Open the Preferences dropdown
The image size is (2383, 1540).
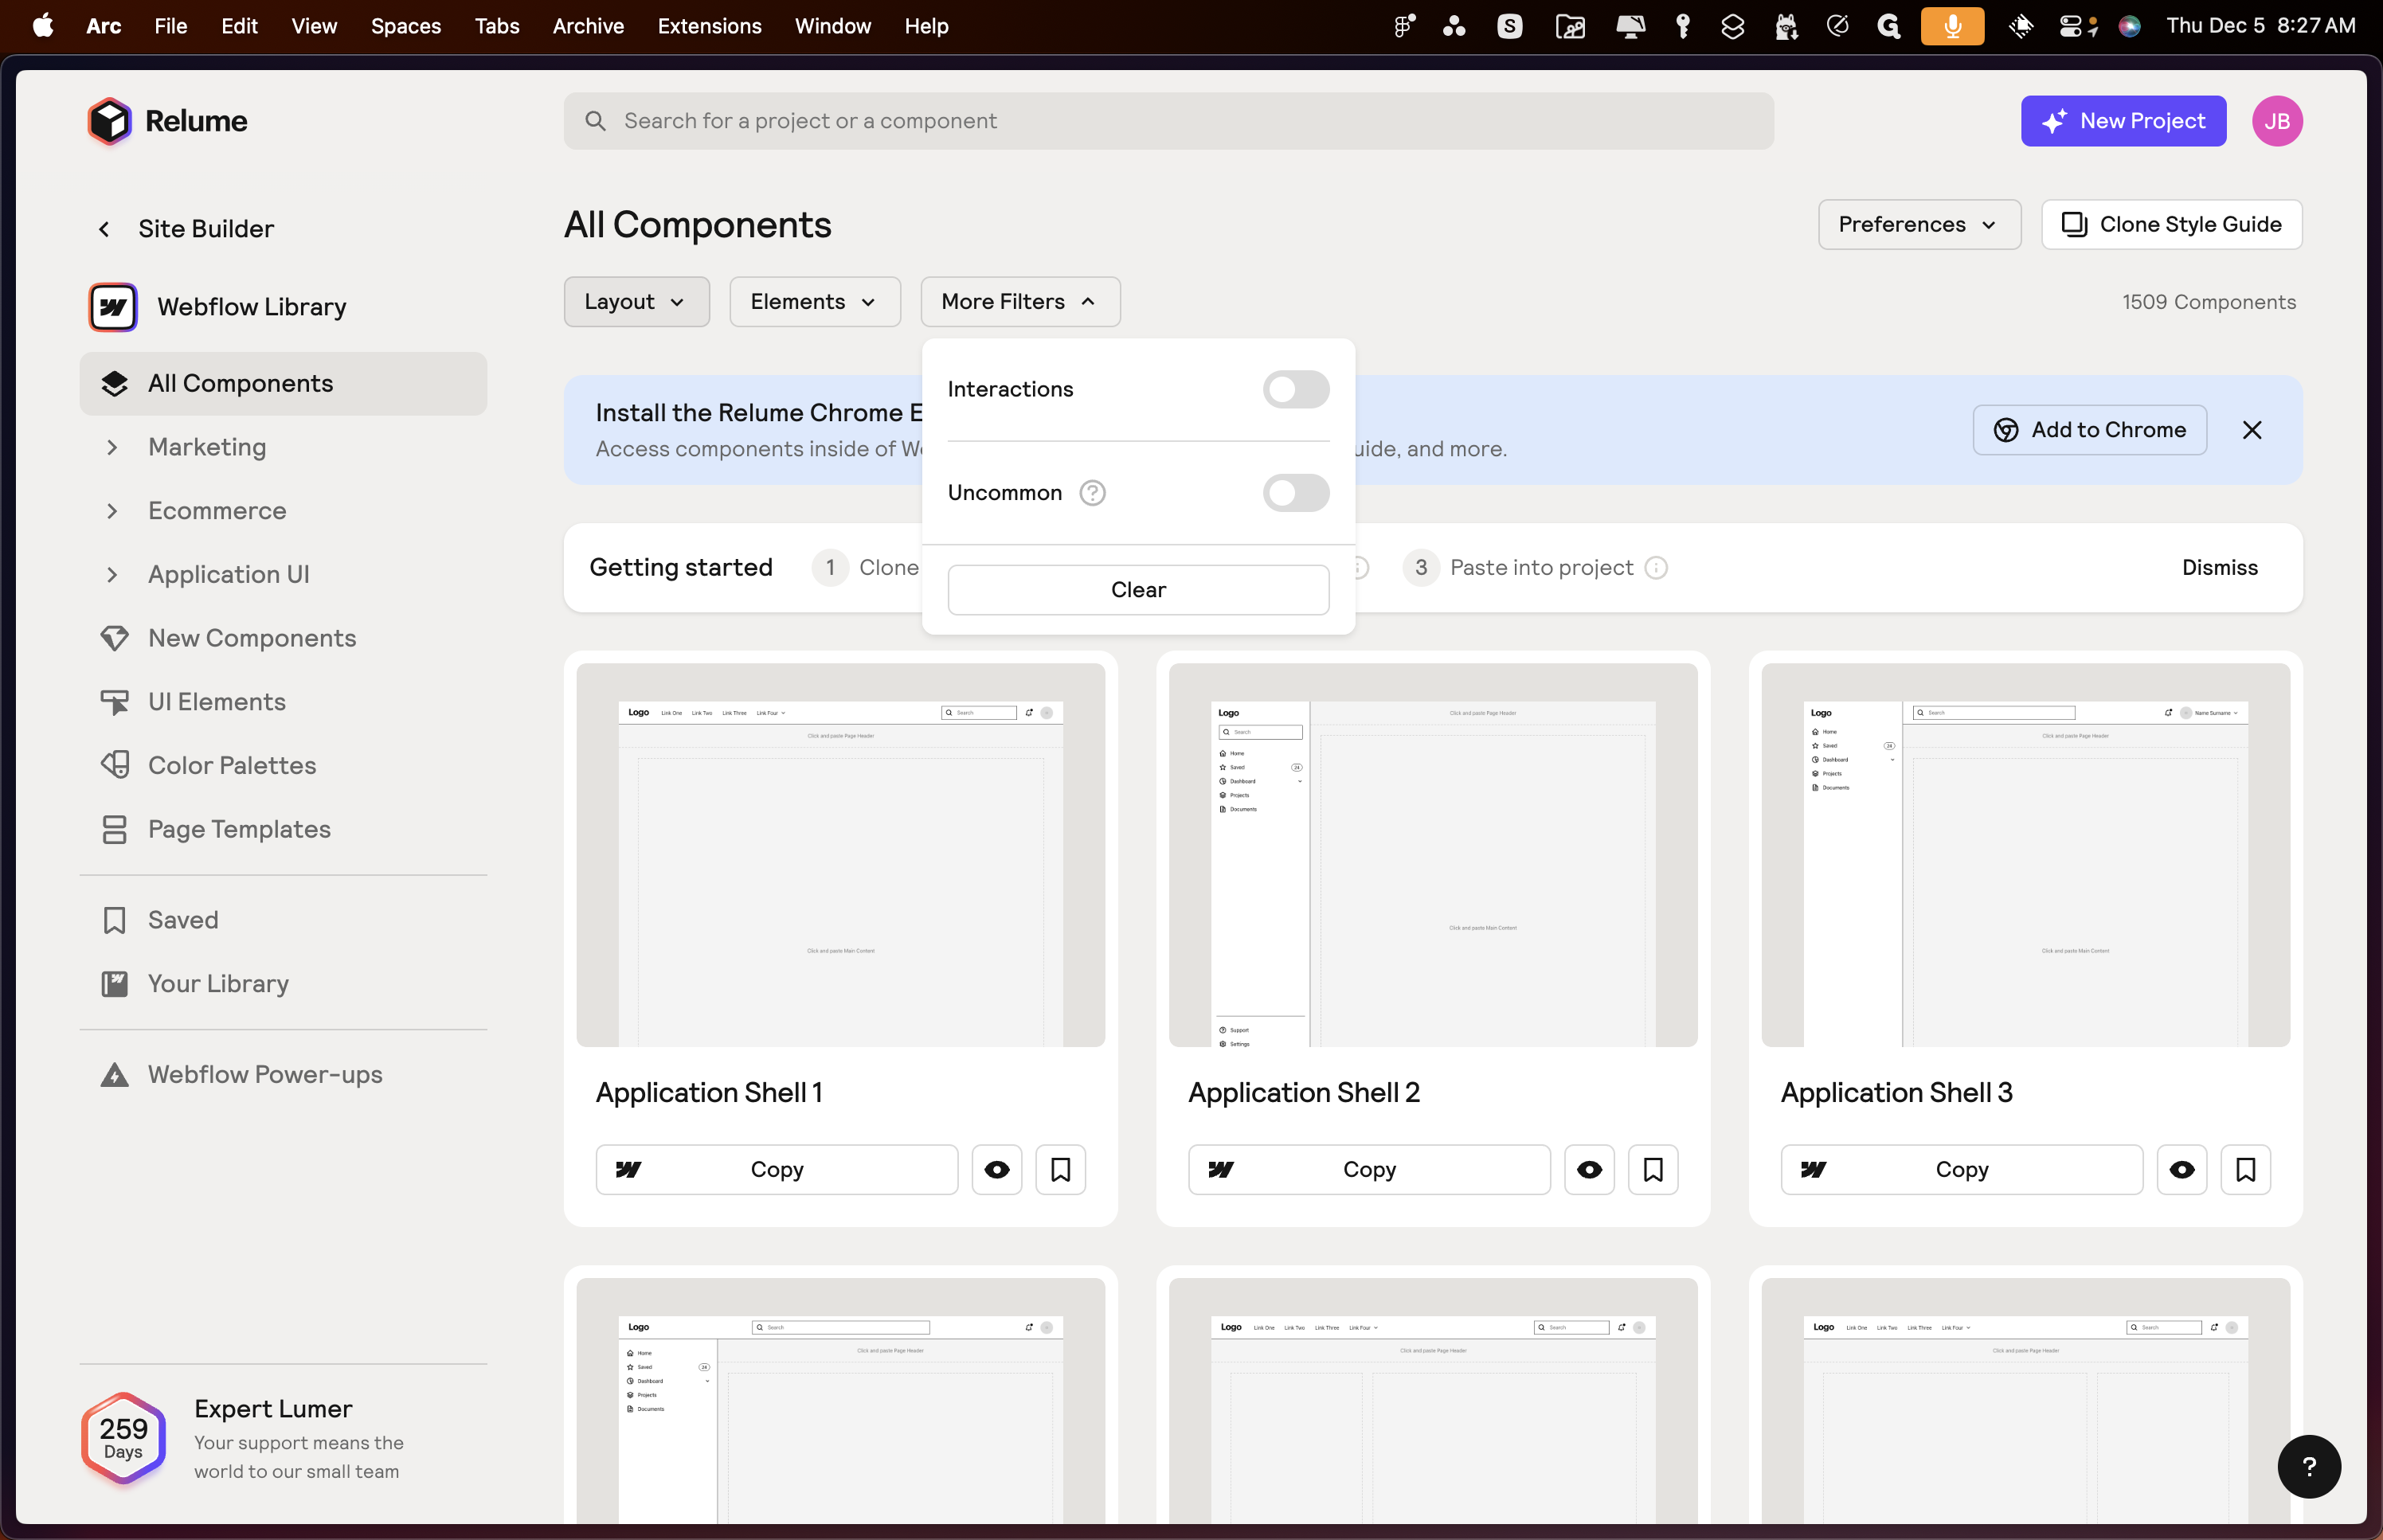coord(1918,225)
